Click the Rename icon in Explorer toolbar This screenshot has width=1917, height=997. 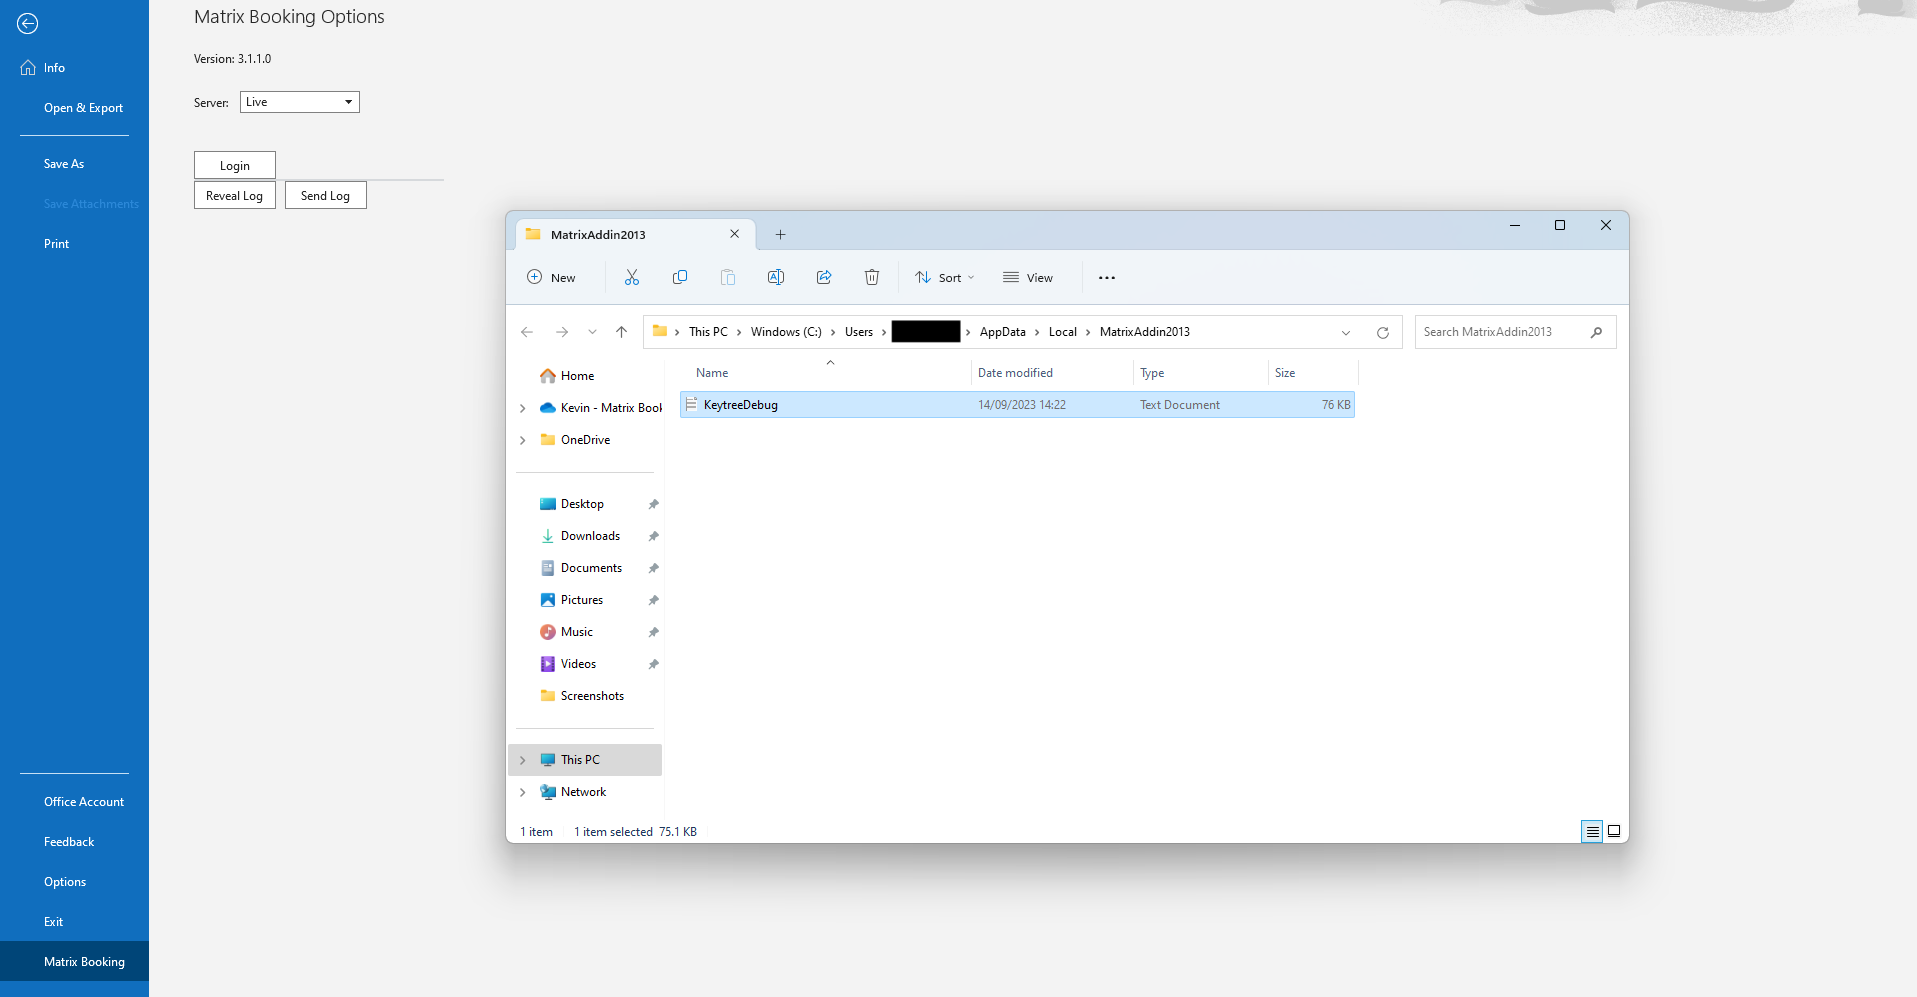point(776,278)
